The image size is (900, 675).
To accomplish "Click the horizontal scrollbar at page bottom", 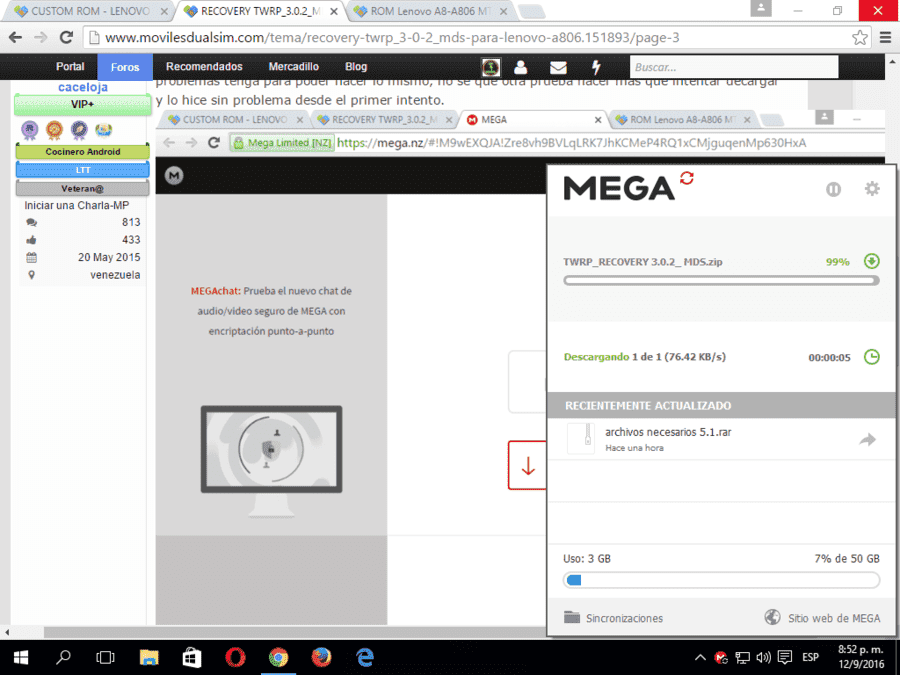I will pos(294,633).
